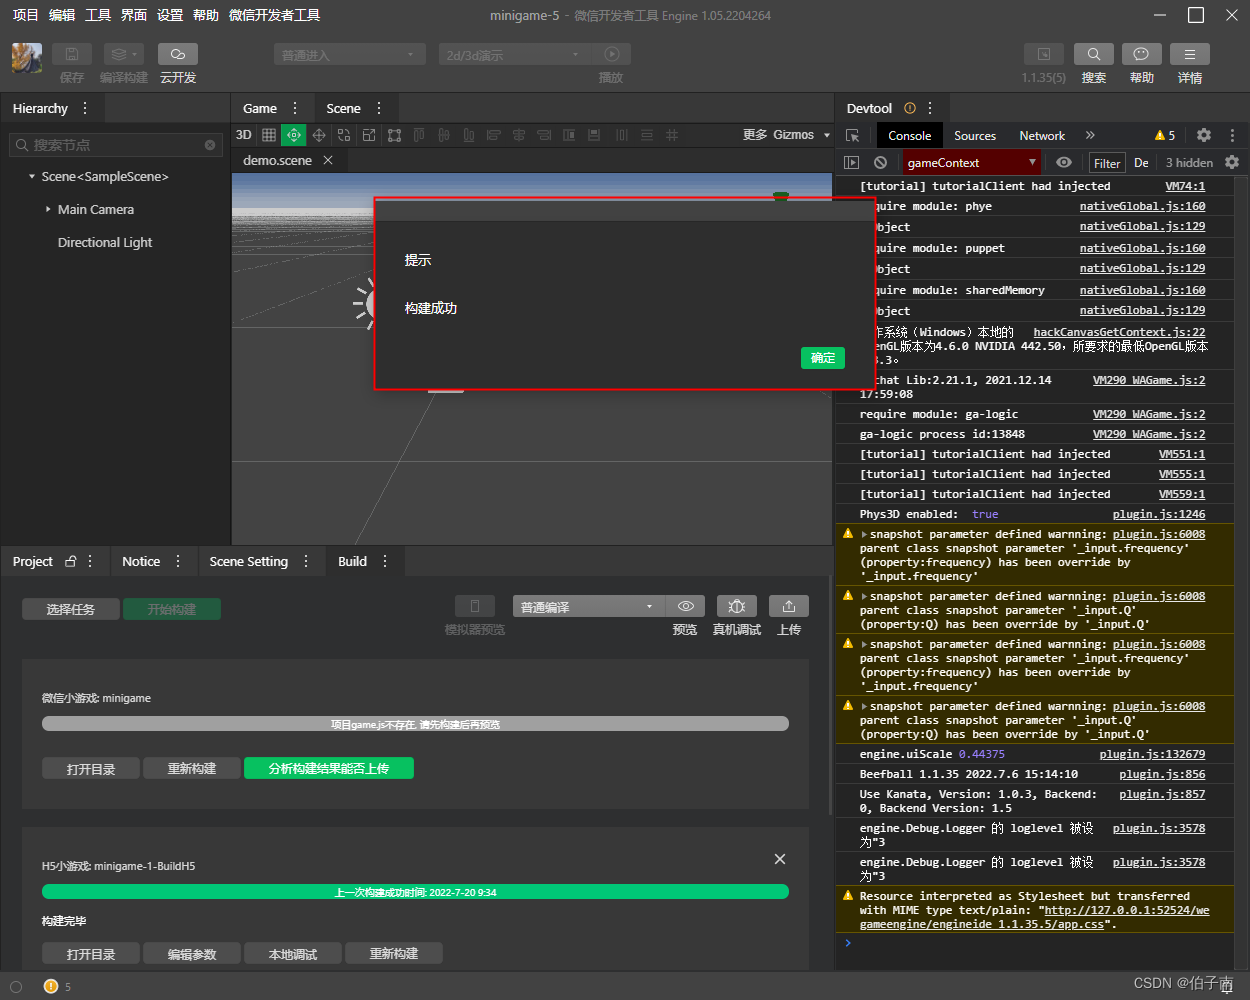Open the gameContext context dropdown
The width and height of the screenshot is (1250, 1000).
click(x=973, y=162)
